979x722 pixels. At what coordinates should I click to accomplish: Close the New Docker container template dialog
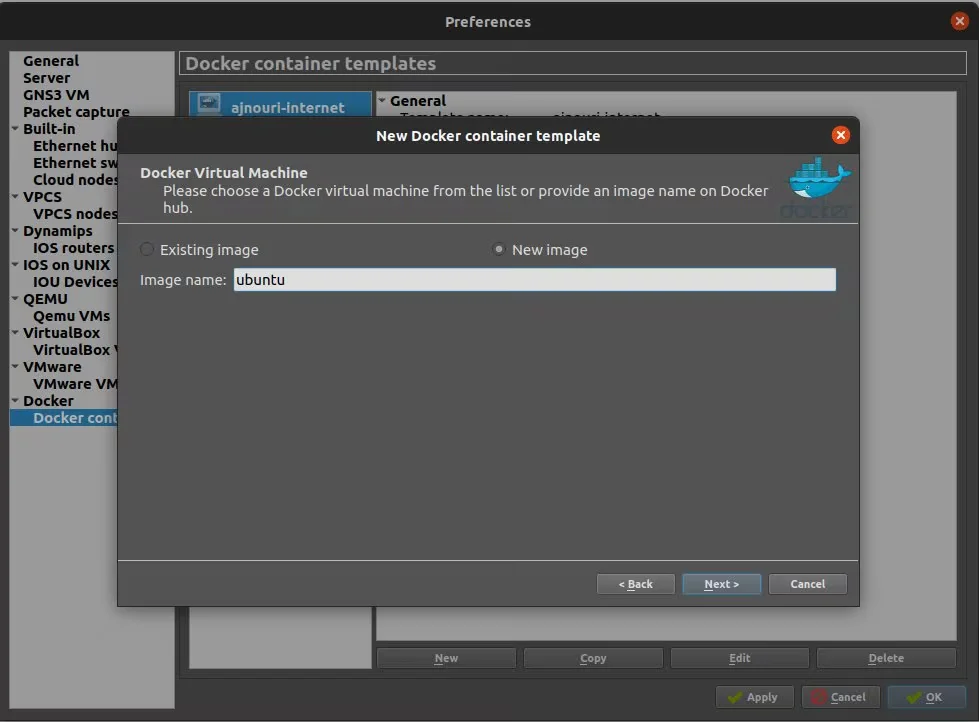[840, 135]
